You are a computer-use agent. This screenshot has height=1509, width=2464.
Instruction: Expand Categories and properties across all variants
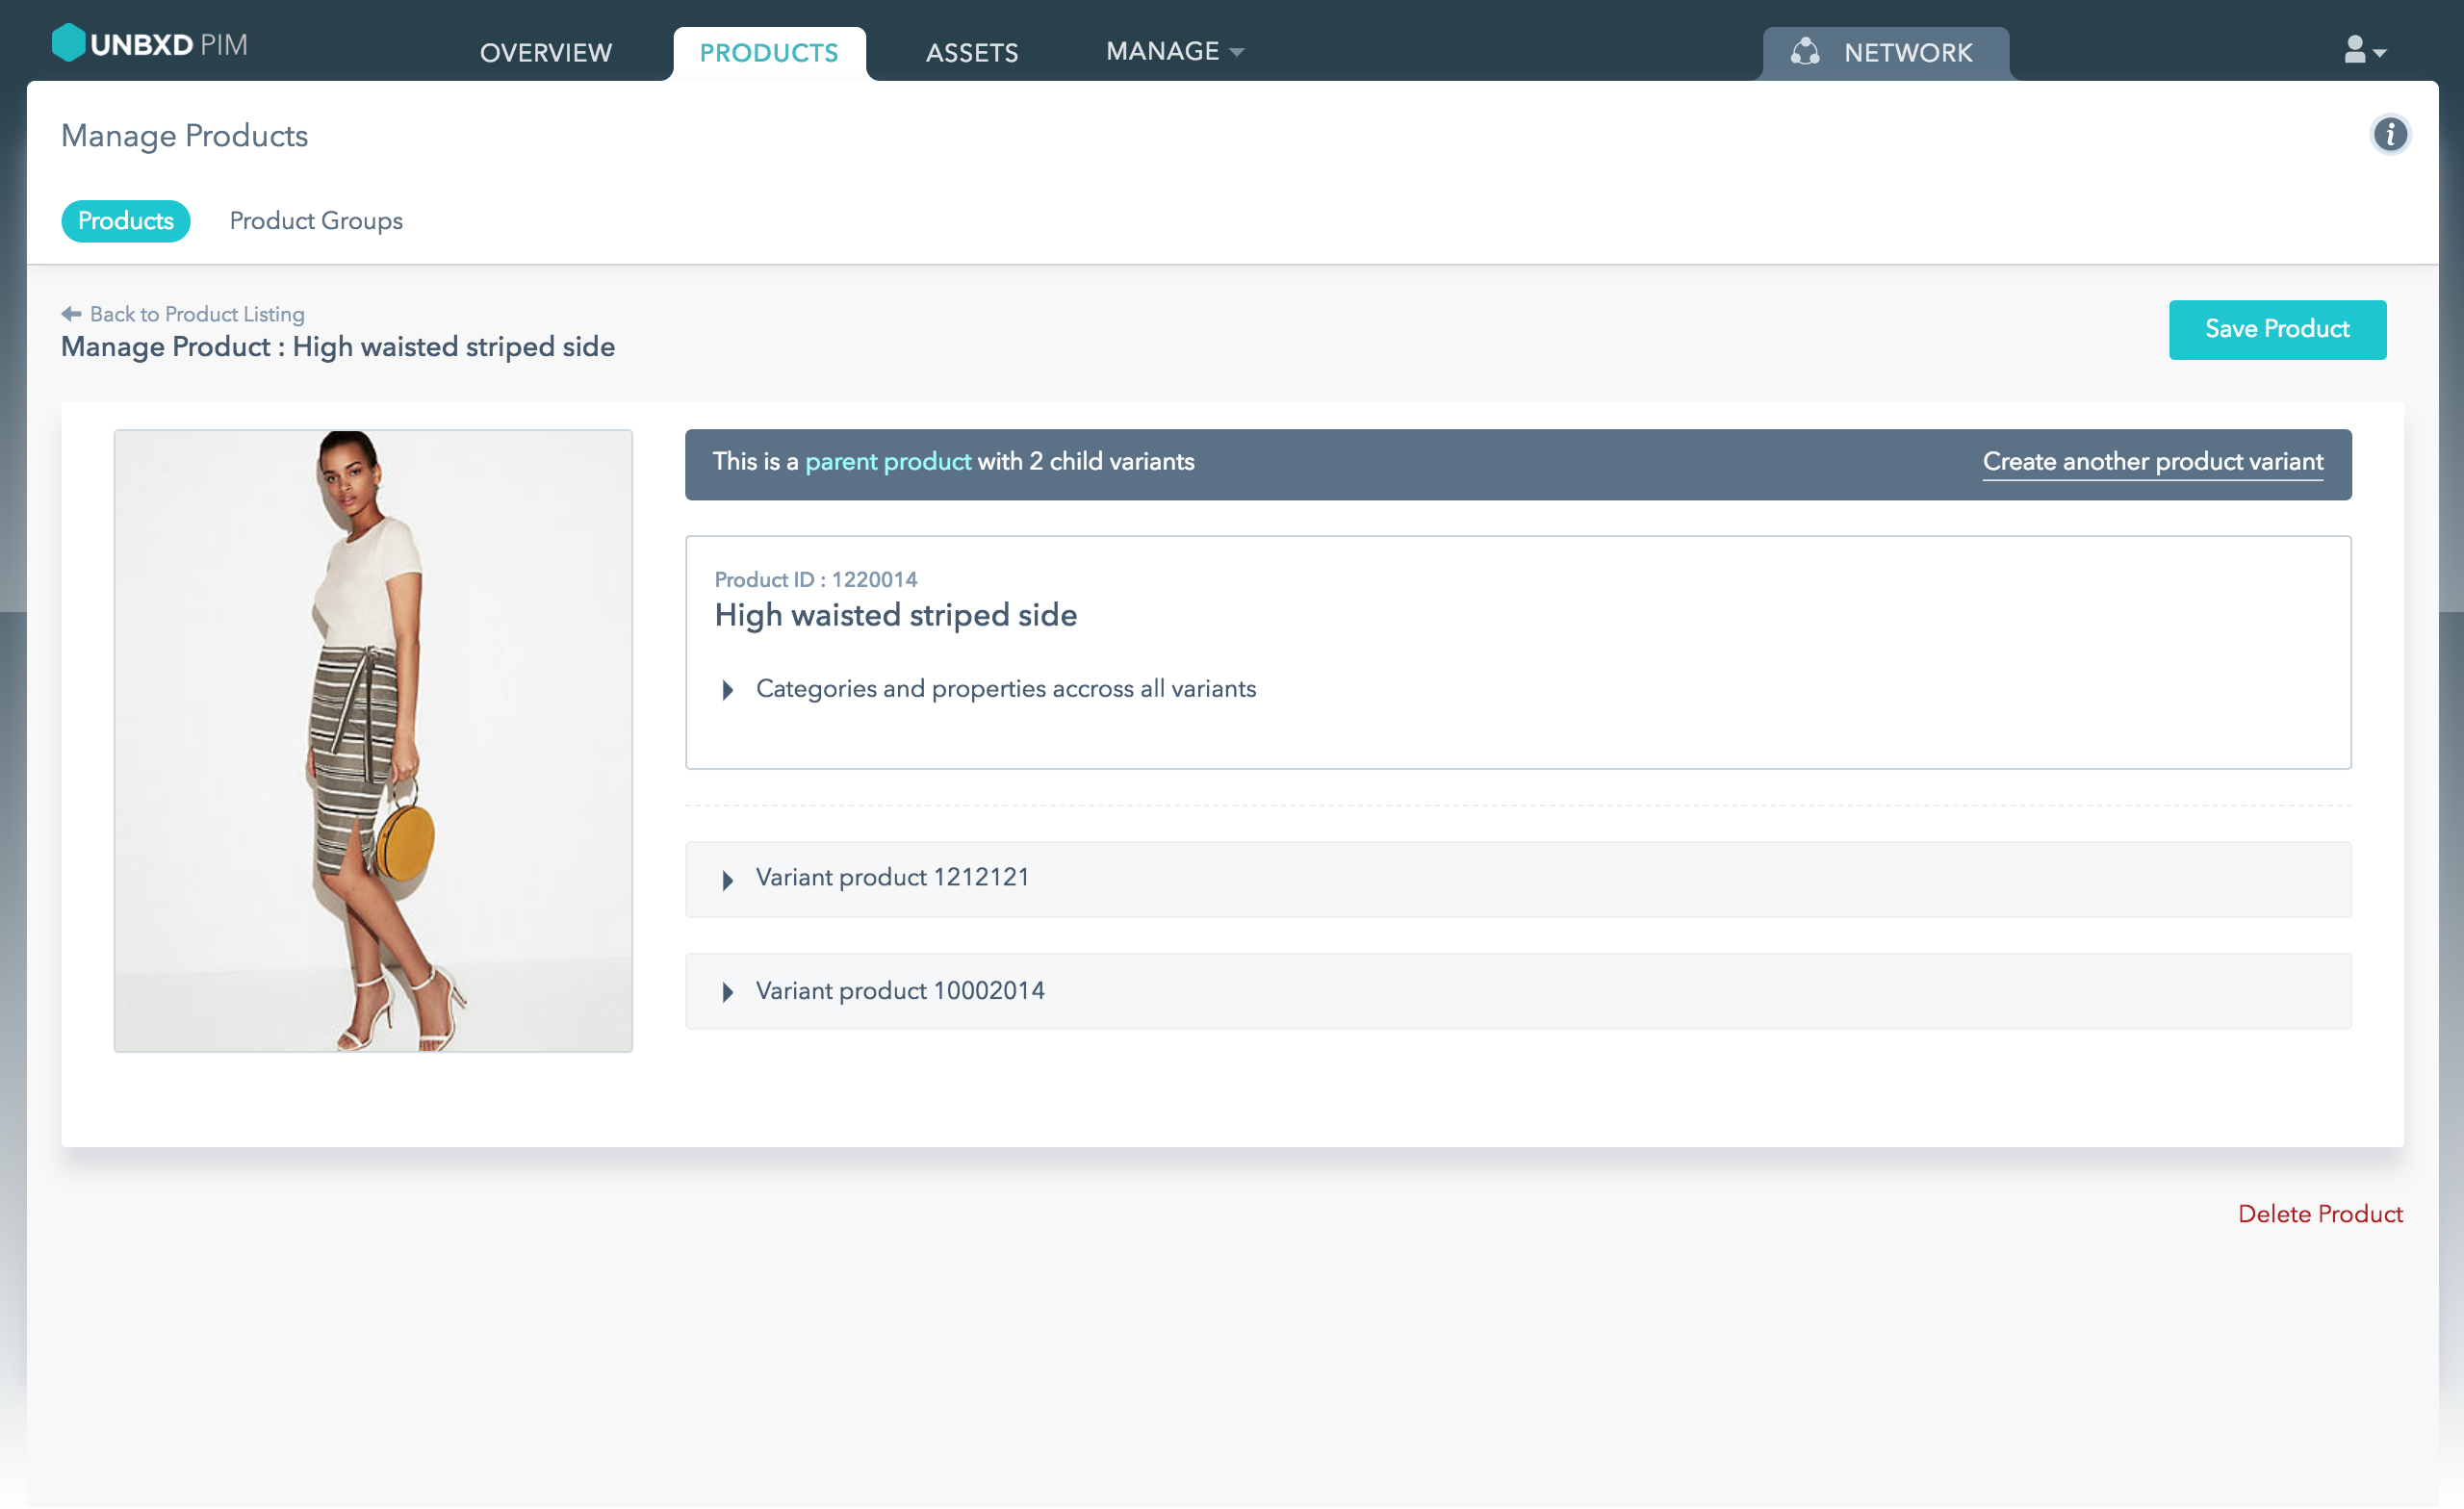(x=727, y=690)
